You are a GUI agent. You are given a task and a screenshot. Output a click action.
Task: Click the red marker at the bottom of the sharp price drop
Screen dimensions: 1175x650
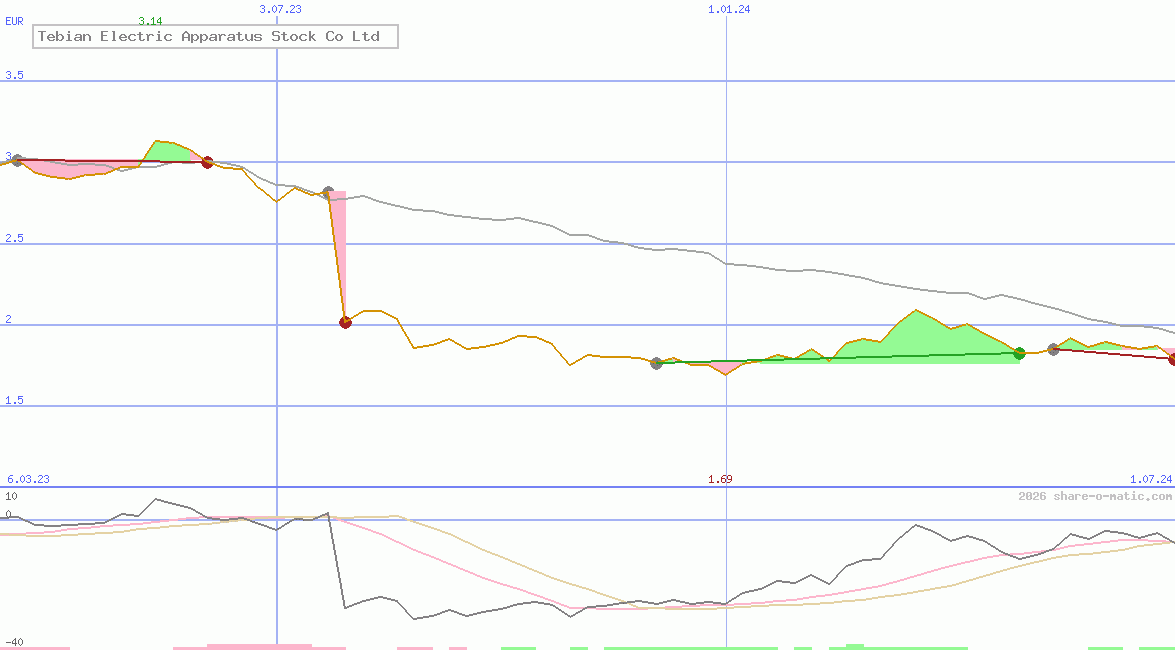[345, 322]
